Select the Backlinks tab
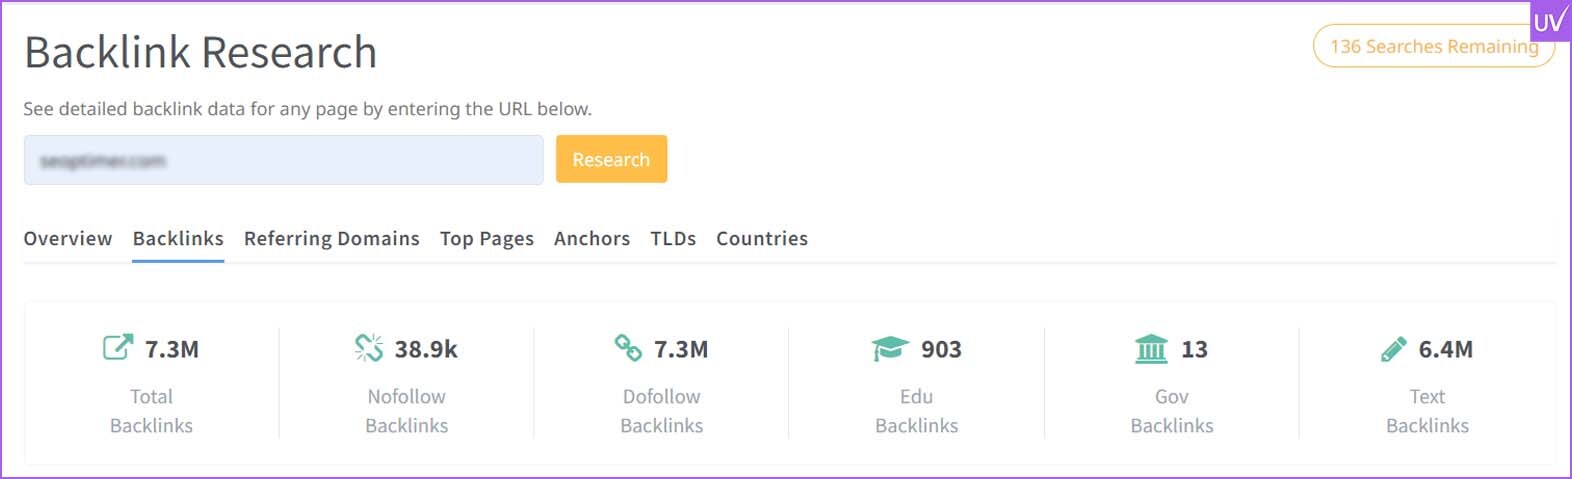The image size is (1572, 479). [x=178, y=239]
